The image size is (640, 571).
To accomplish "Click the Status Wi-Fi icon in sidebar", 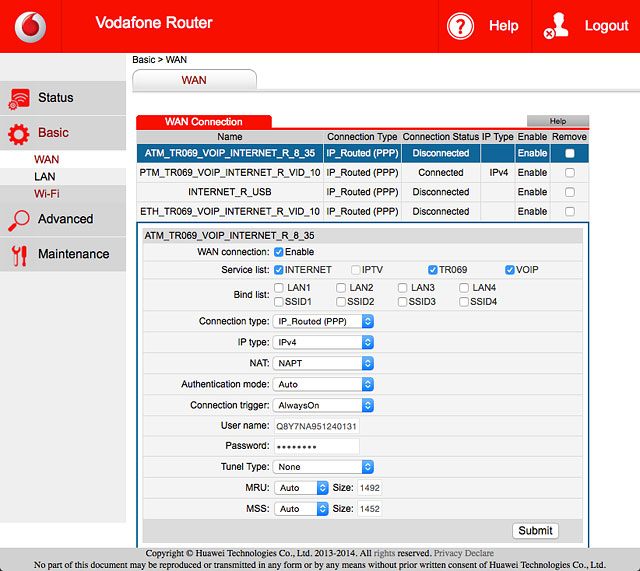I will [19, 99].
